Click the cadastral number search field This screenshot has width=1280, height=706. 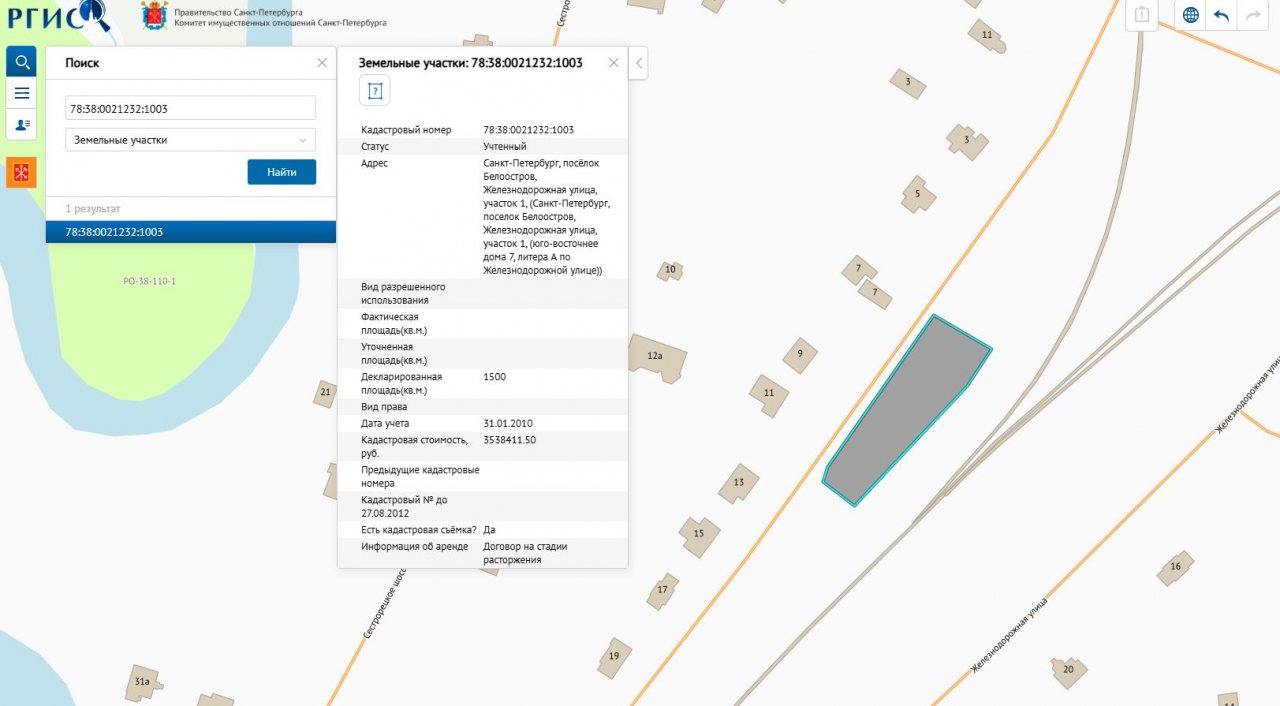point(190,108)
